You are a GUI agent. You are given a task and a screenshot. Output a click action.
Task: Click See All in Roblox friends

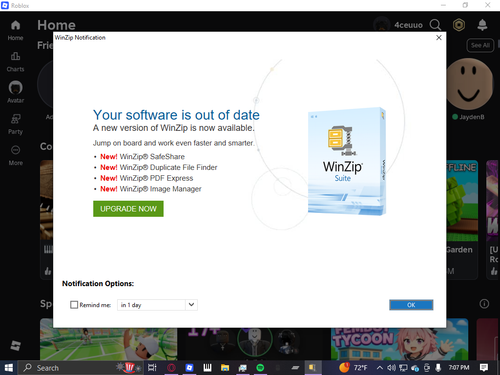(x=480, y=45)
